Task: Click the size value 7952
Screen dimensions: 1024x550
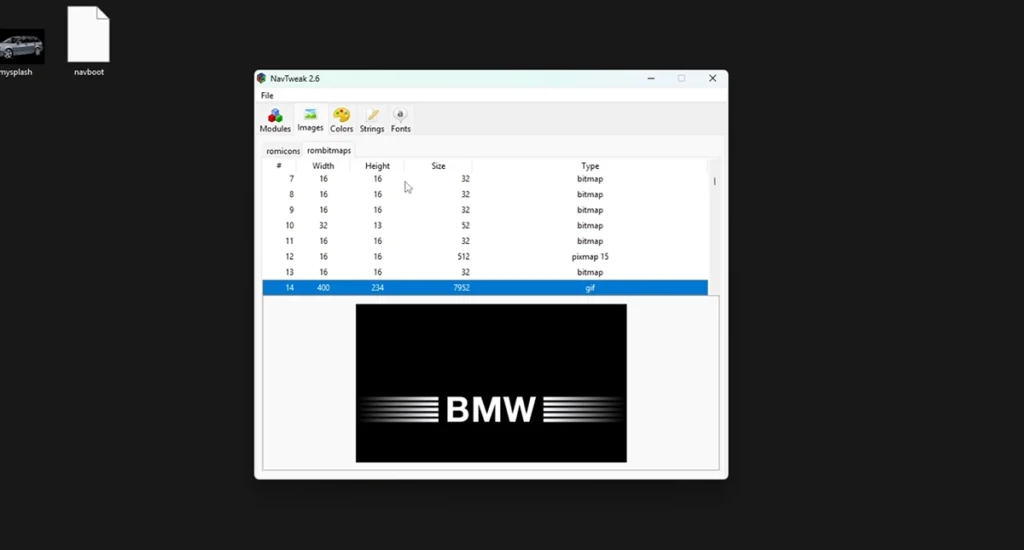Action: click(x=461, y=287)
